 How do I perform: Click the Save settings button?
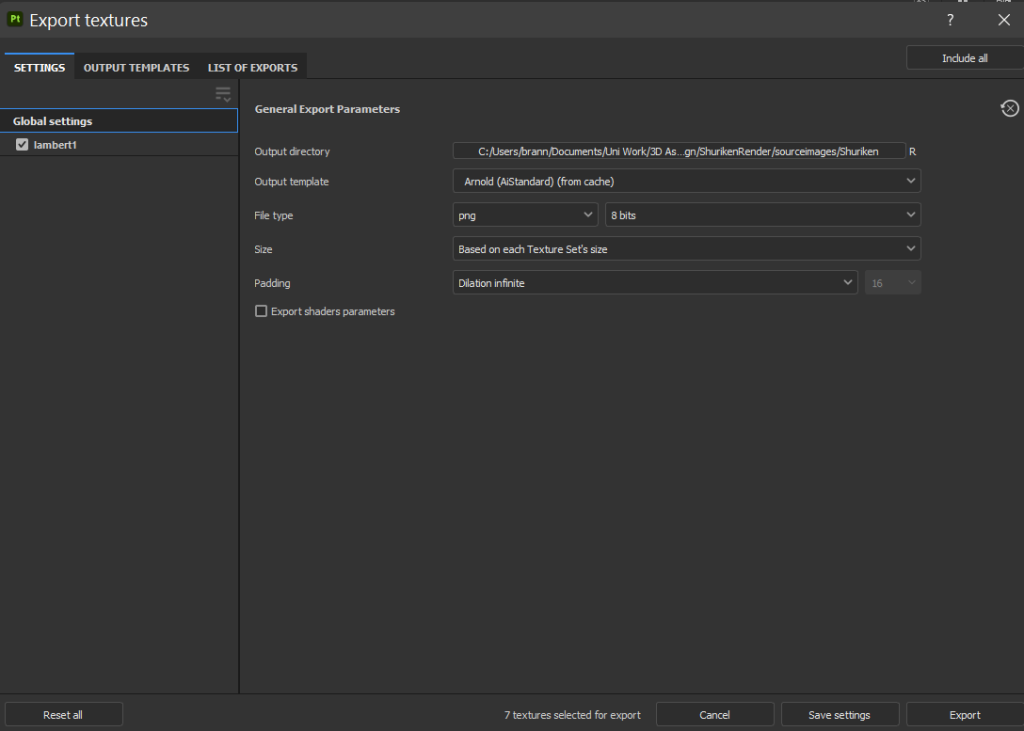coord(839,715)
